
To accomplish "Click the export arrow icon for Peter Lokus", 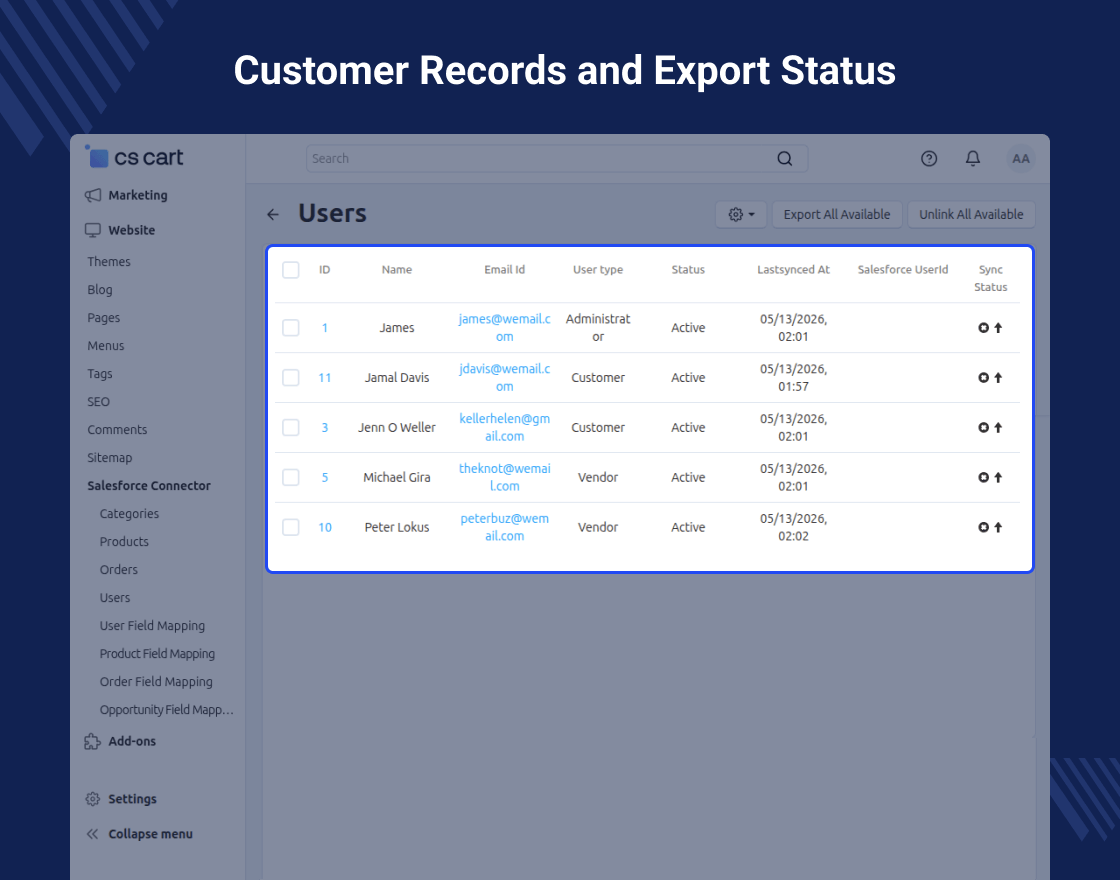I will click(999, 527).
